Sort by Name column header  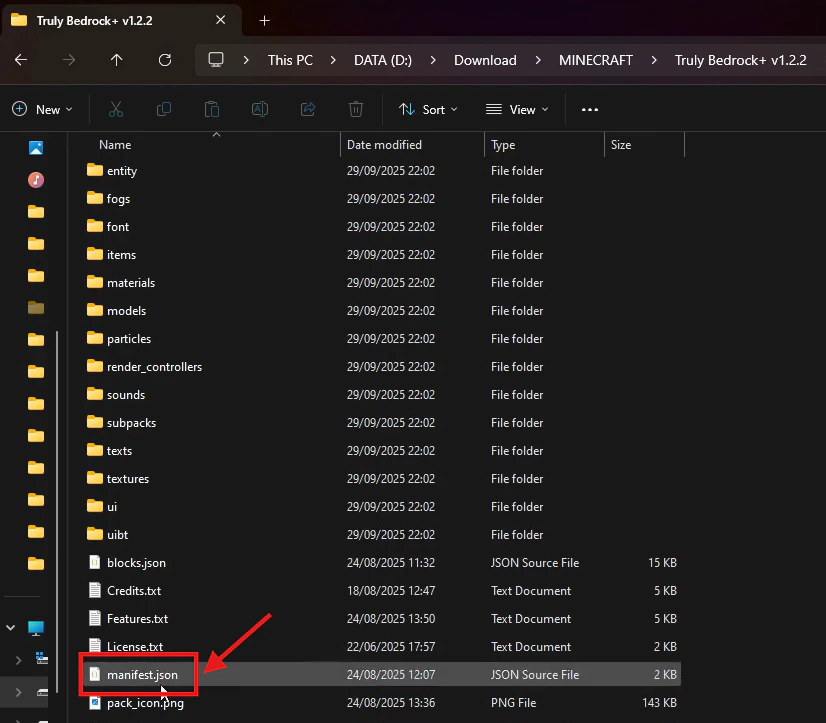pyautogui.click(x=115, y=145)
